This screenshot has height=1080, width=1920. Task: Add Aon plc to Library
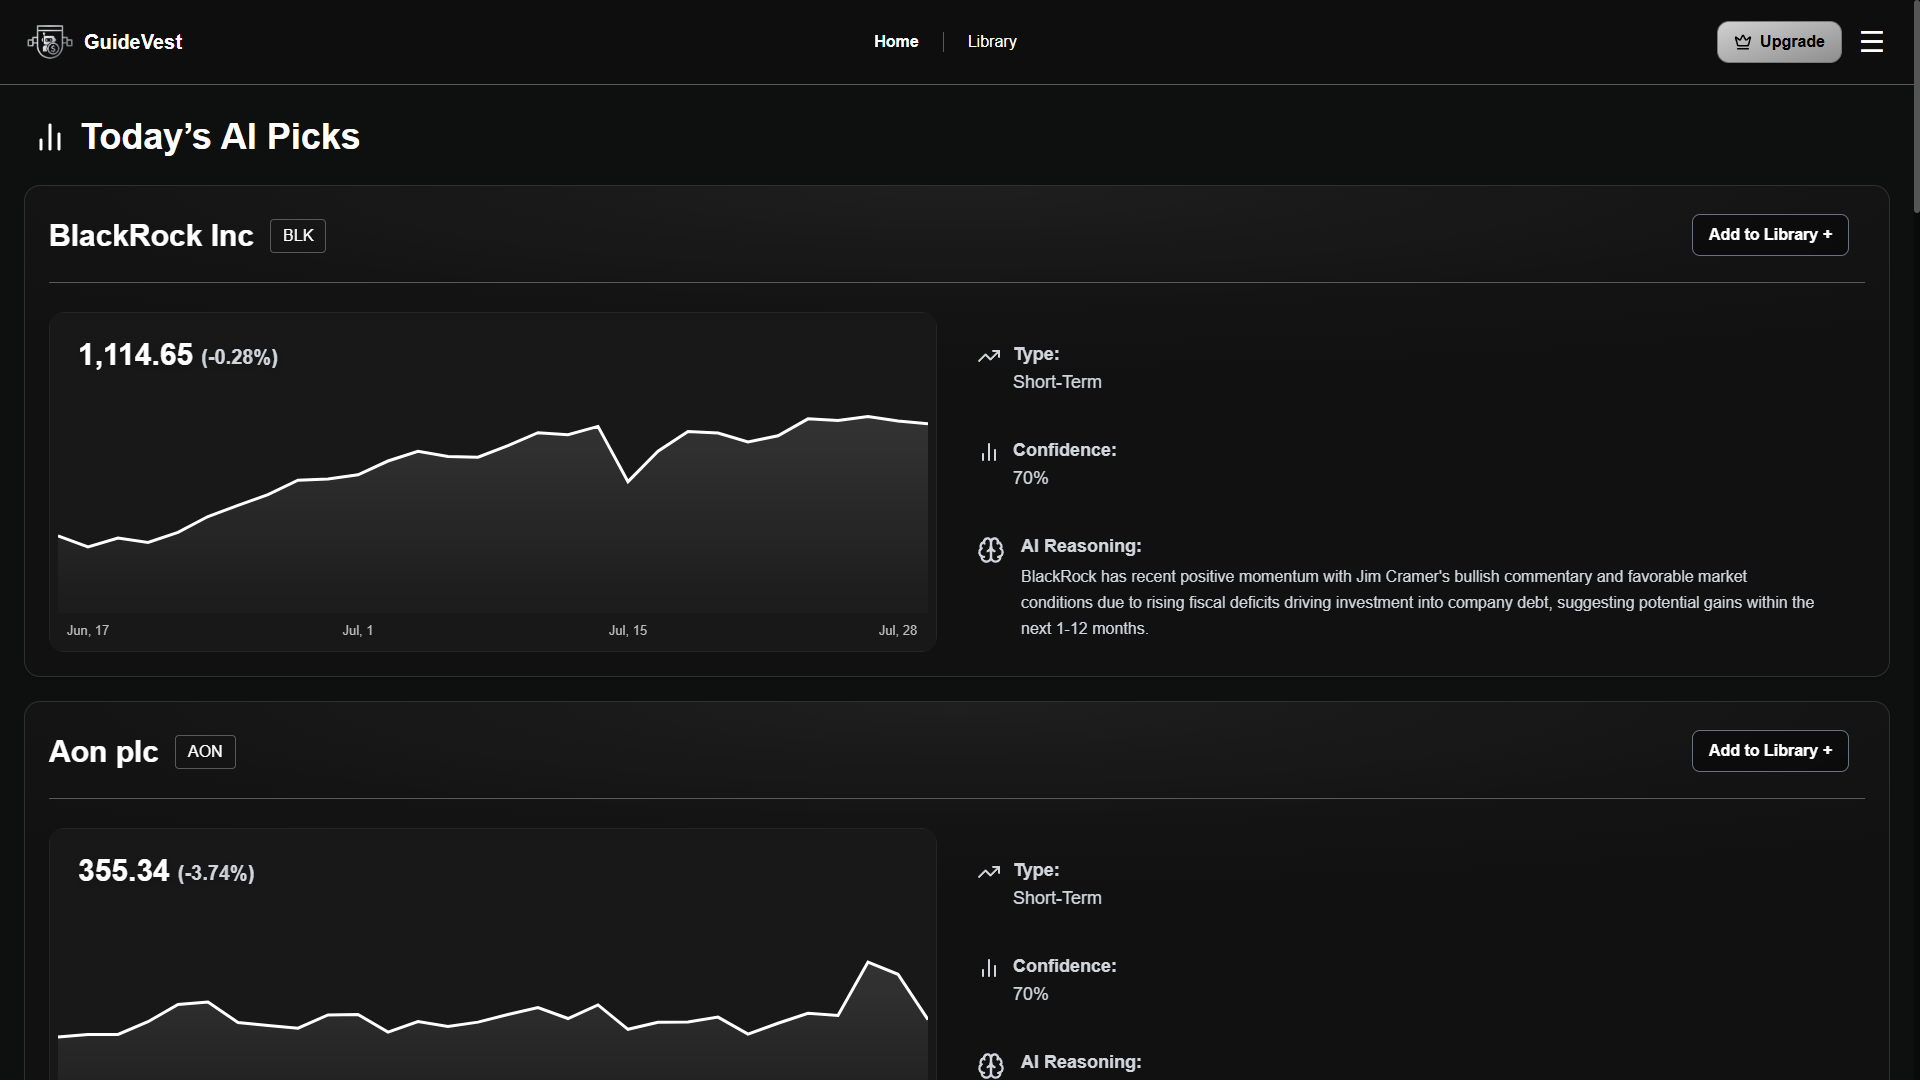[x=1770, y=751]
